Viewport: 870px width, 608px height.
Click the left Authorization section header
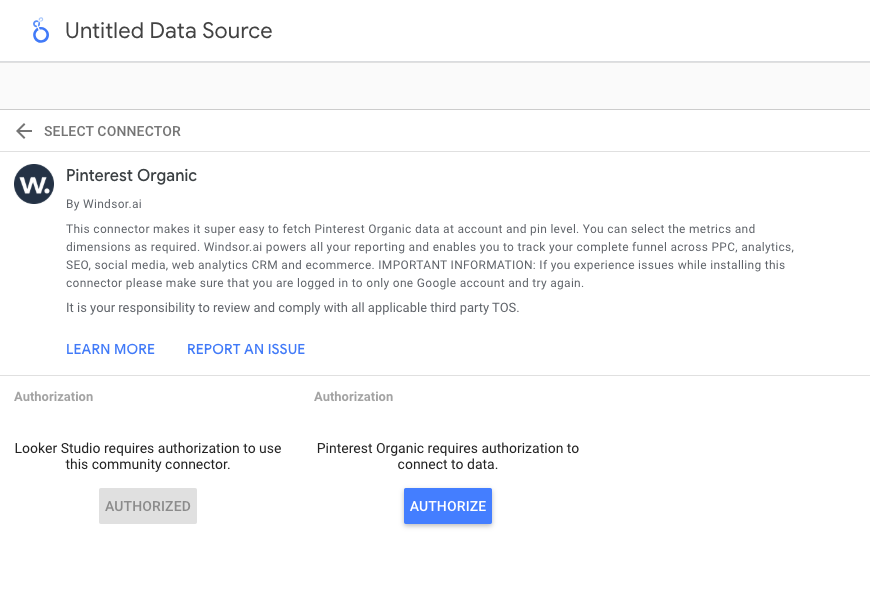click(54, 397)
